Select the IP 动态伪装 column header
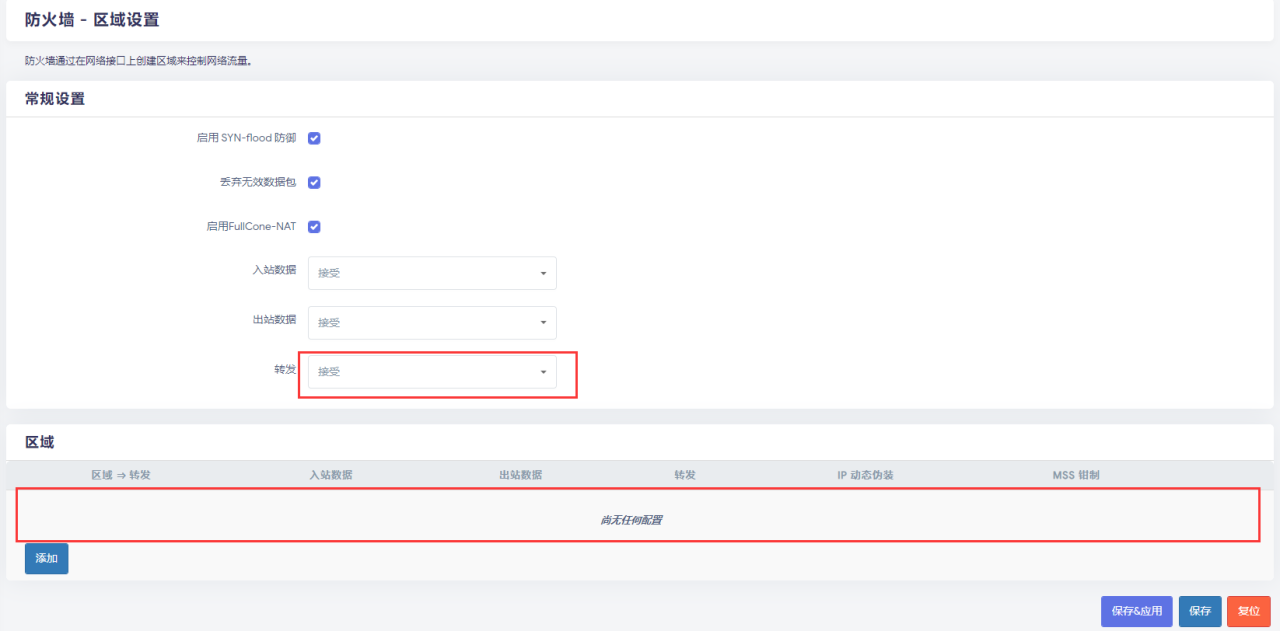 [865, 475]
